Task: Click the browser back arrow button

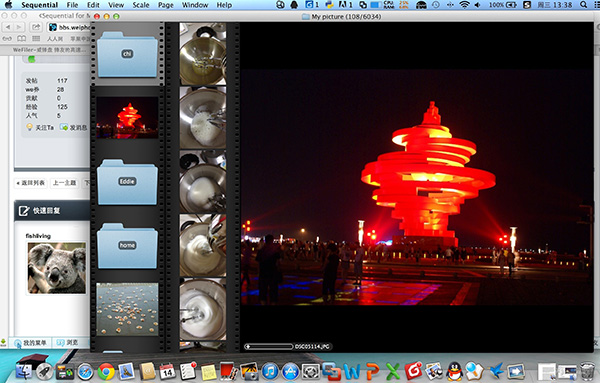Action: tap(8, 27)
